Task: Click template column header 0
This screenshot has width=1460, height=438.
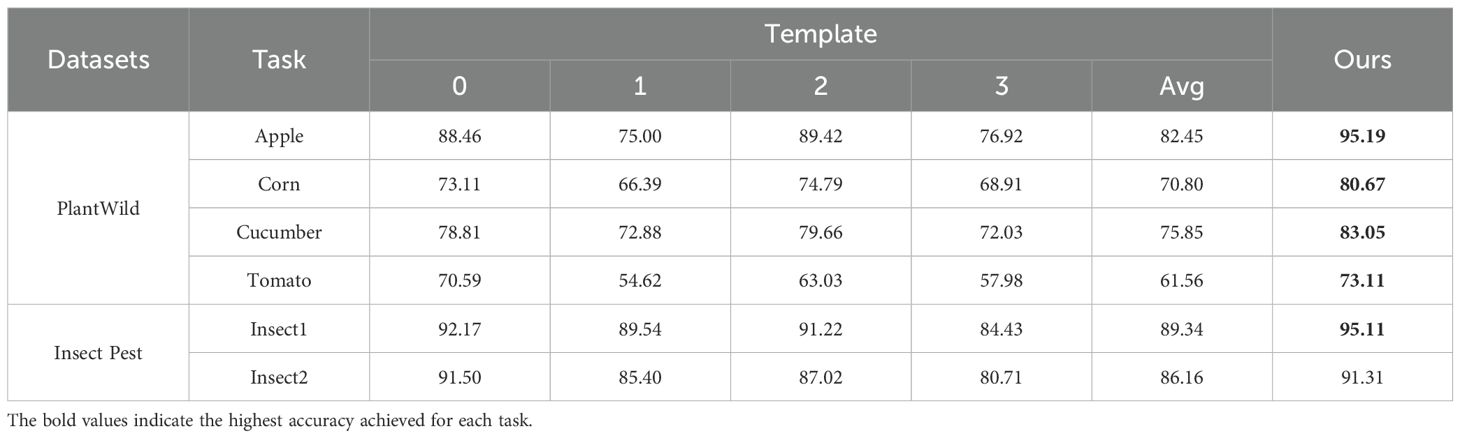Action: [x=459, y=86]
